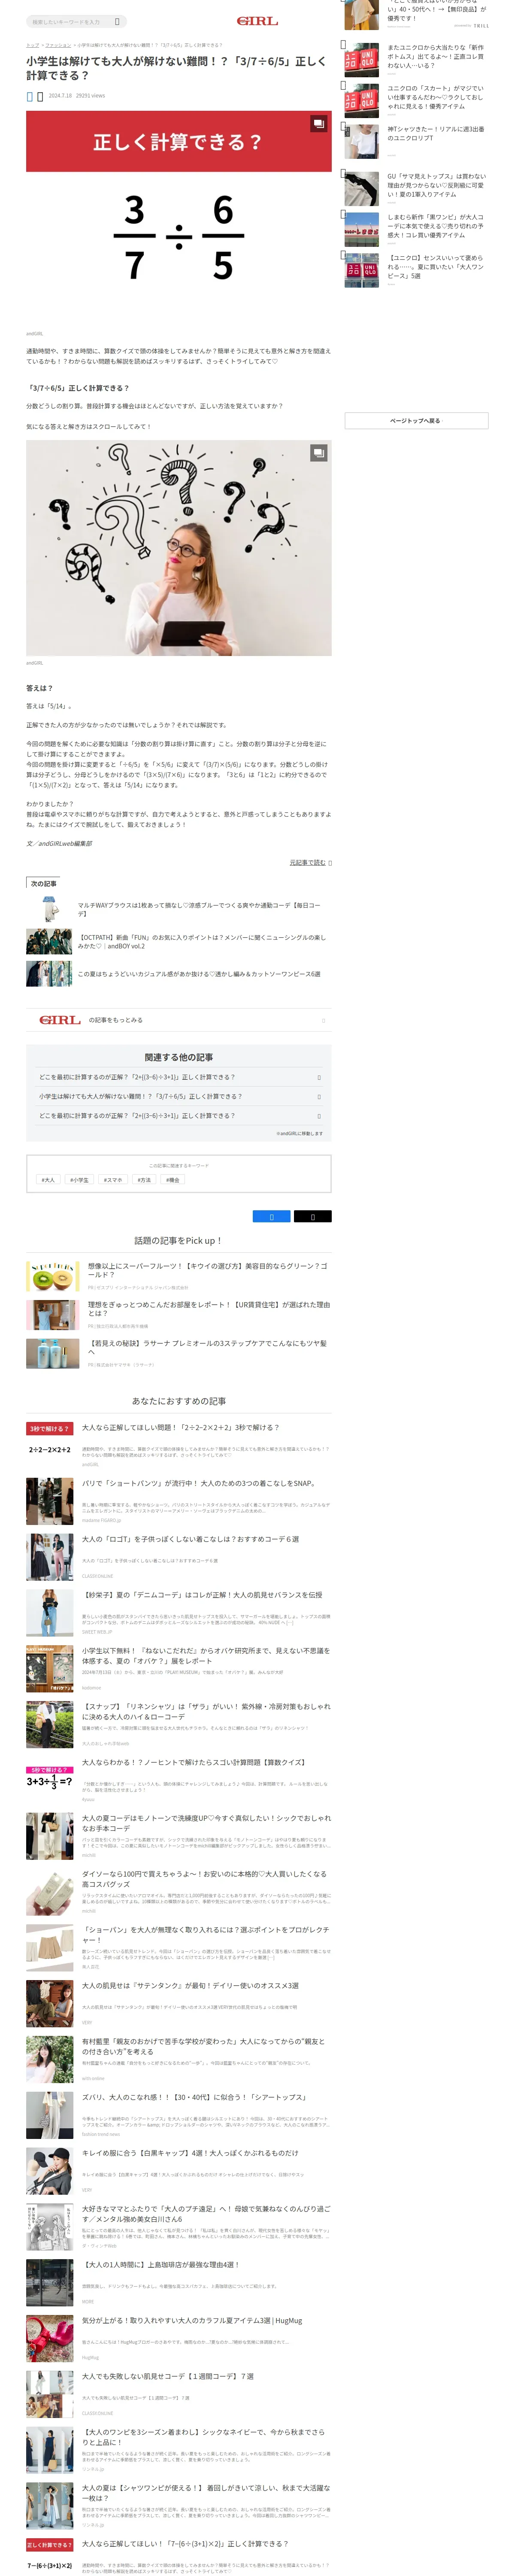Viewport: 515px width, 2576px height.
Task: Click the chevron beside の記事をもっとみる
Action: 323,1020
